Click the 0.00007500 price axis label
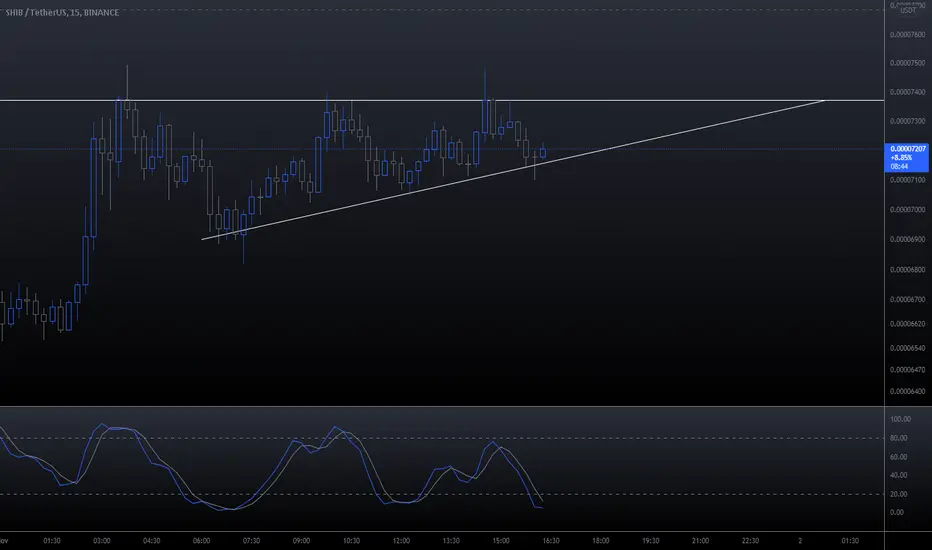Image resolution: width=932 pixels, height=550 pixels. (x=908, y=63)
